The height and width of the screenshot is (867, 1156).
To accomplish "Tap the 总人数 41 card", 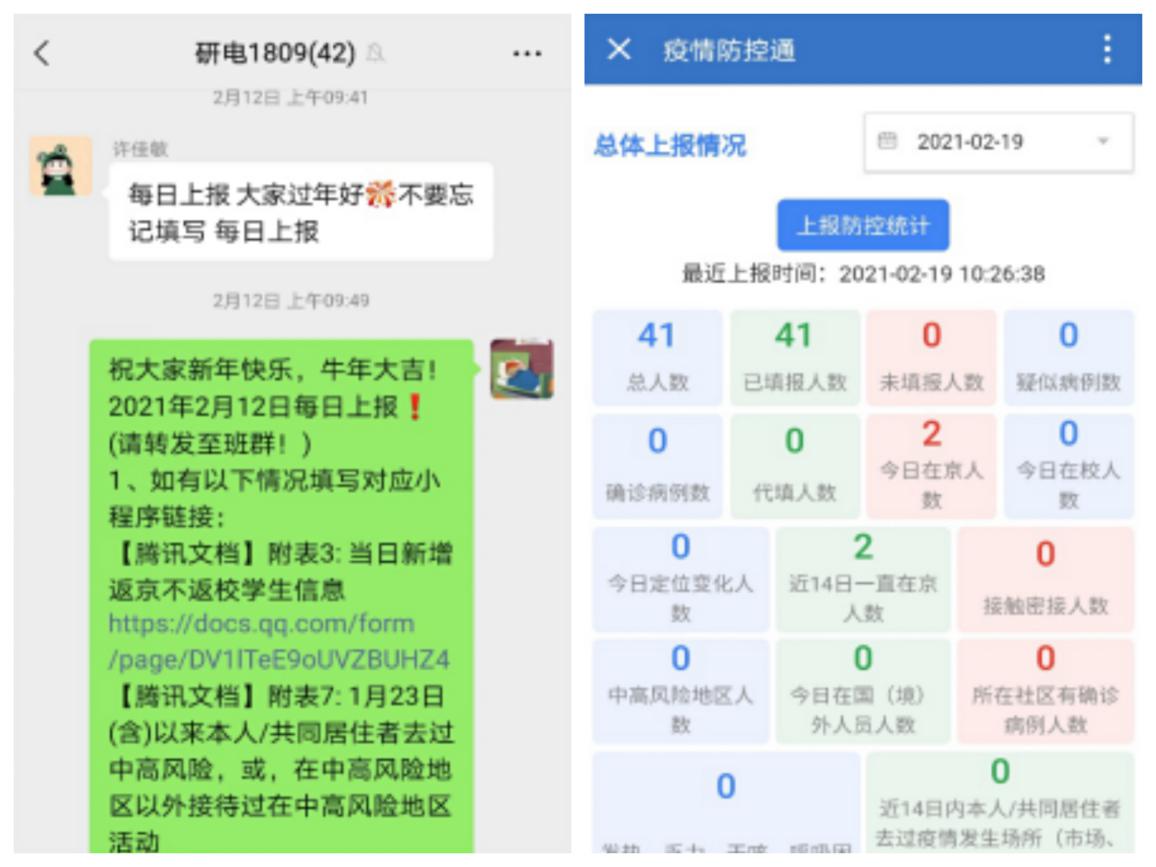I will tap(657, 357).
